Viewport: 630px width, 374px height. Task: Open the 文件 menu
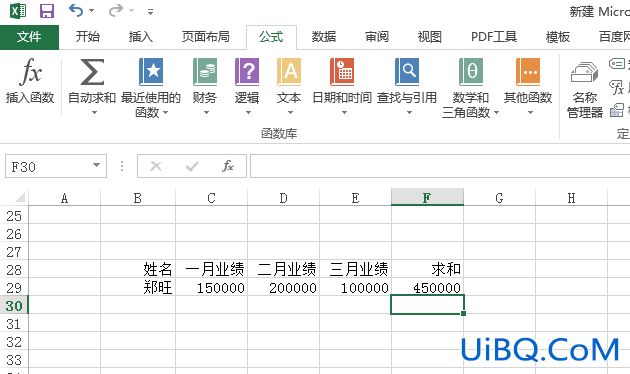(x=29, y=37)
